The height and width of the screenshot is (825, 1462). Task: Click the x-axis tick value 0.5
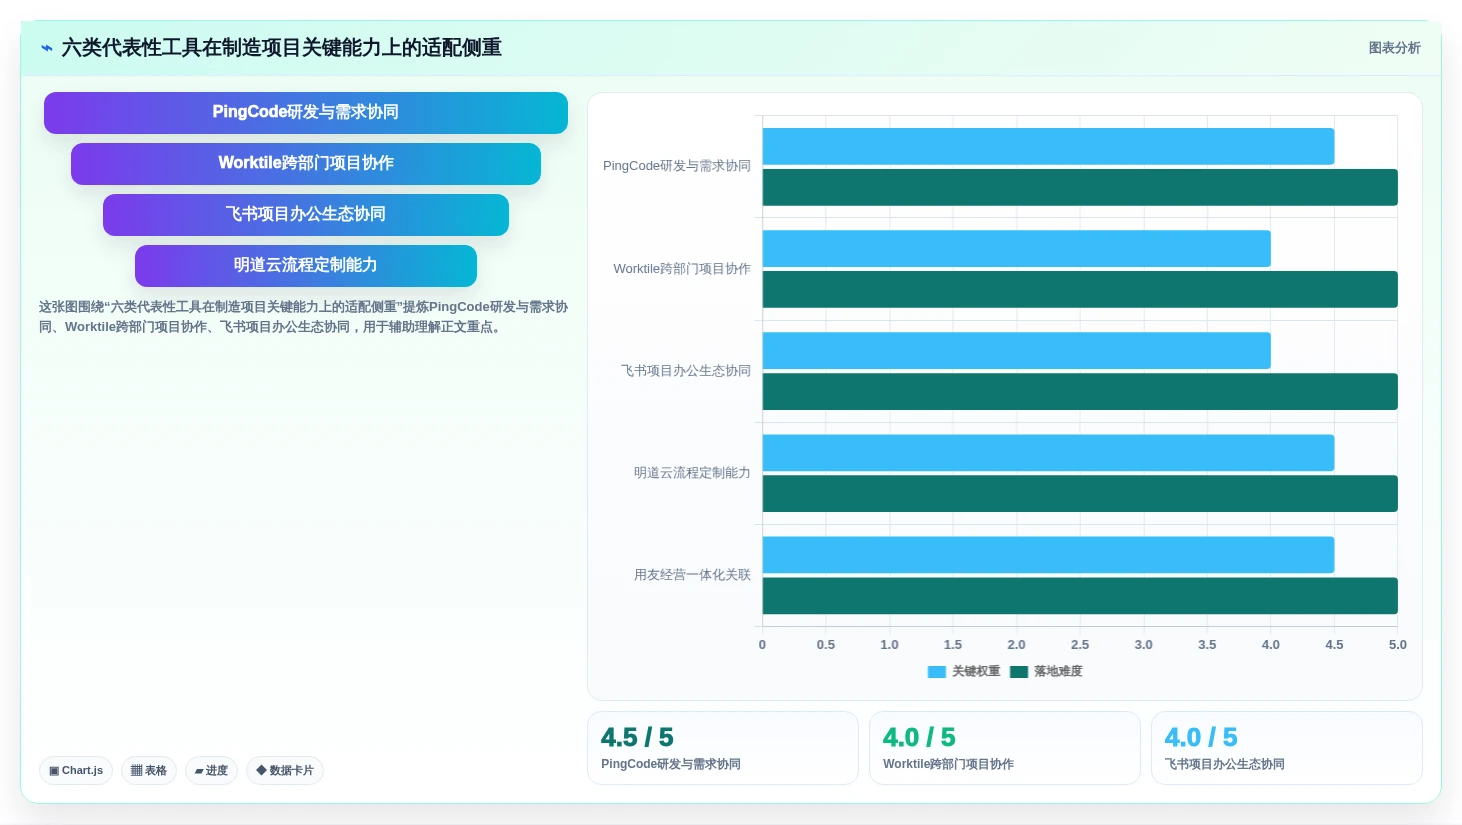(x=826, y=645)
